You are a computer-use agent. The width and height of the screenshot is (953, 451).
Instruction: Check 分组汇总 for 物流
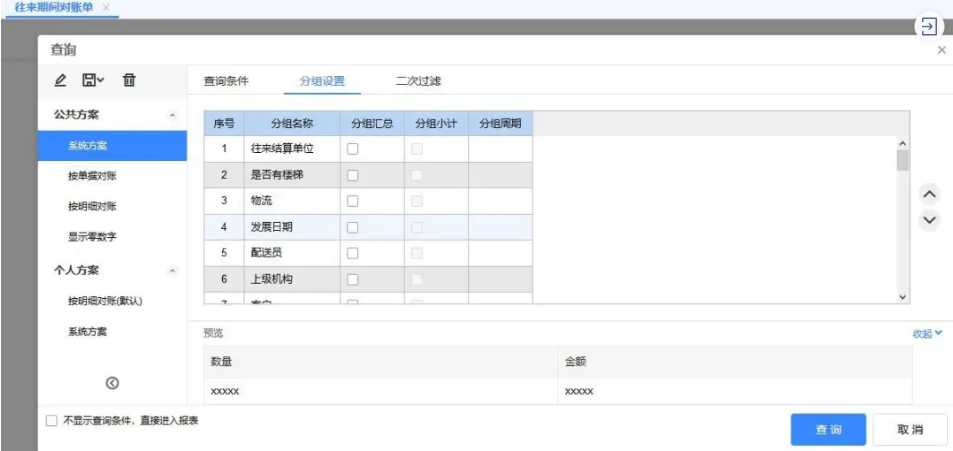pyautogui.click(x=353, y=201)
